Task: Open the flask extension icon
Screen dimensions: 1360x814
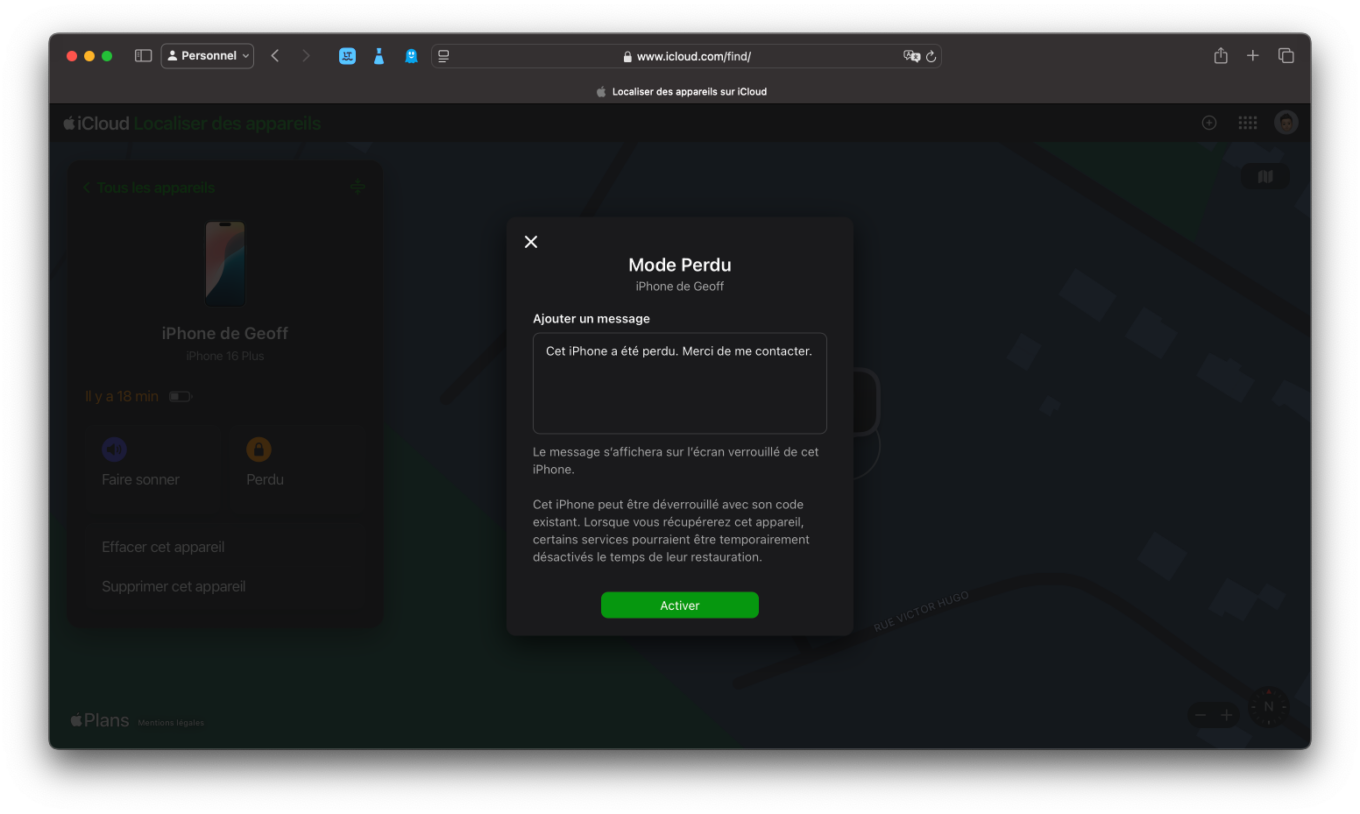Action: [379, 56]
